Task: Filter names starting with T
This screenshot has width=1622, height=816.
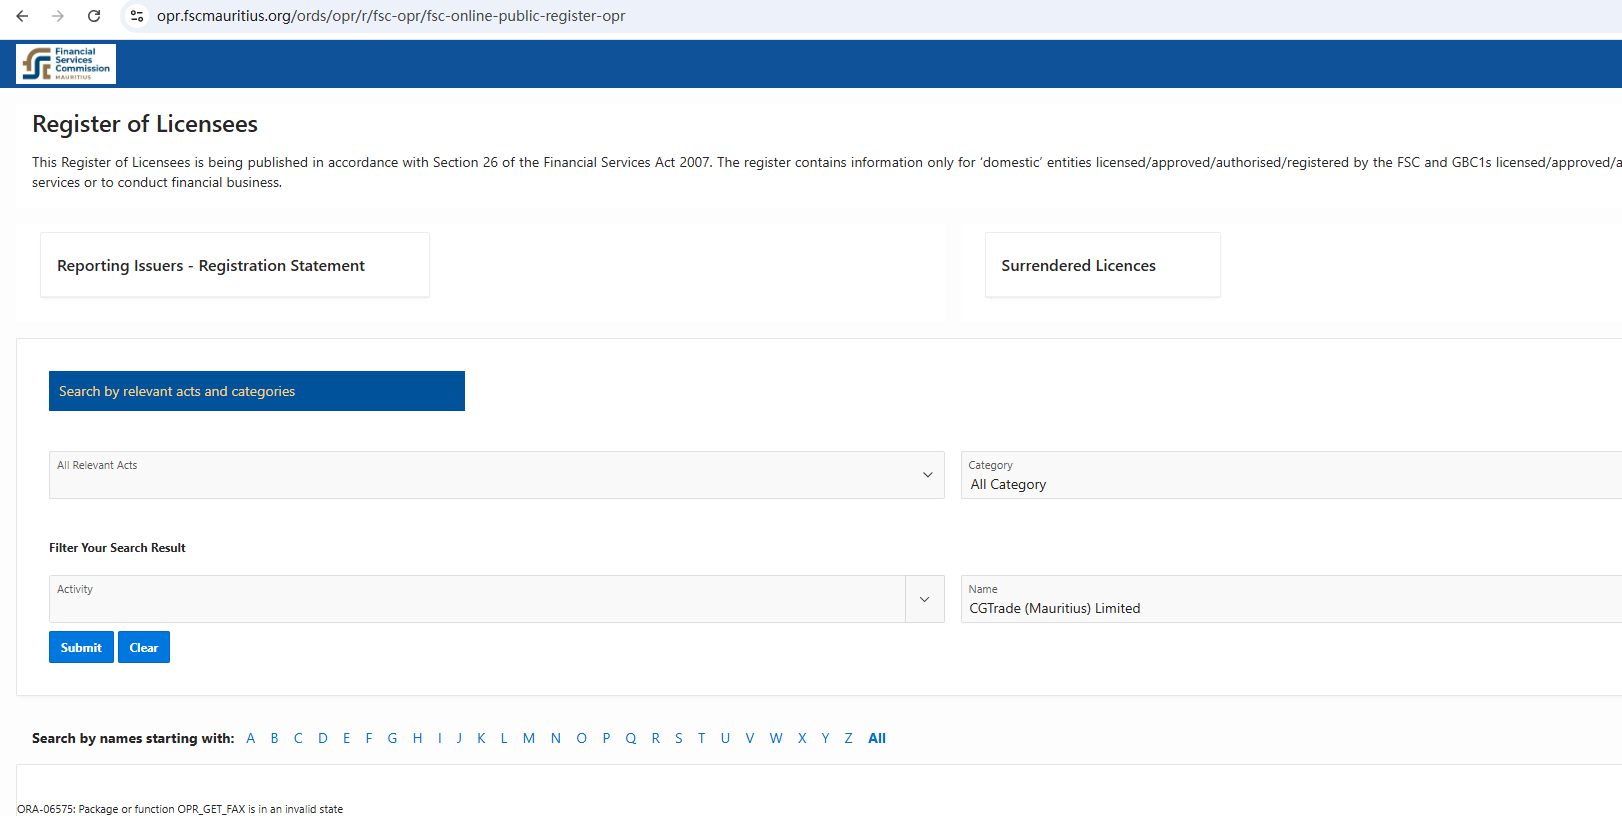Action: [x=702, y=738]
